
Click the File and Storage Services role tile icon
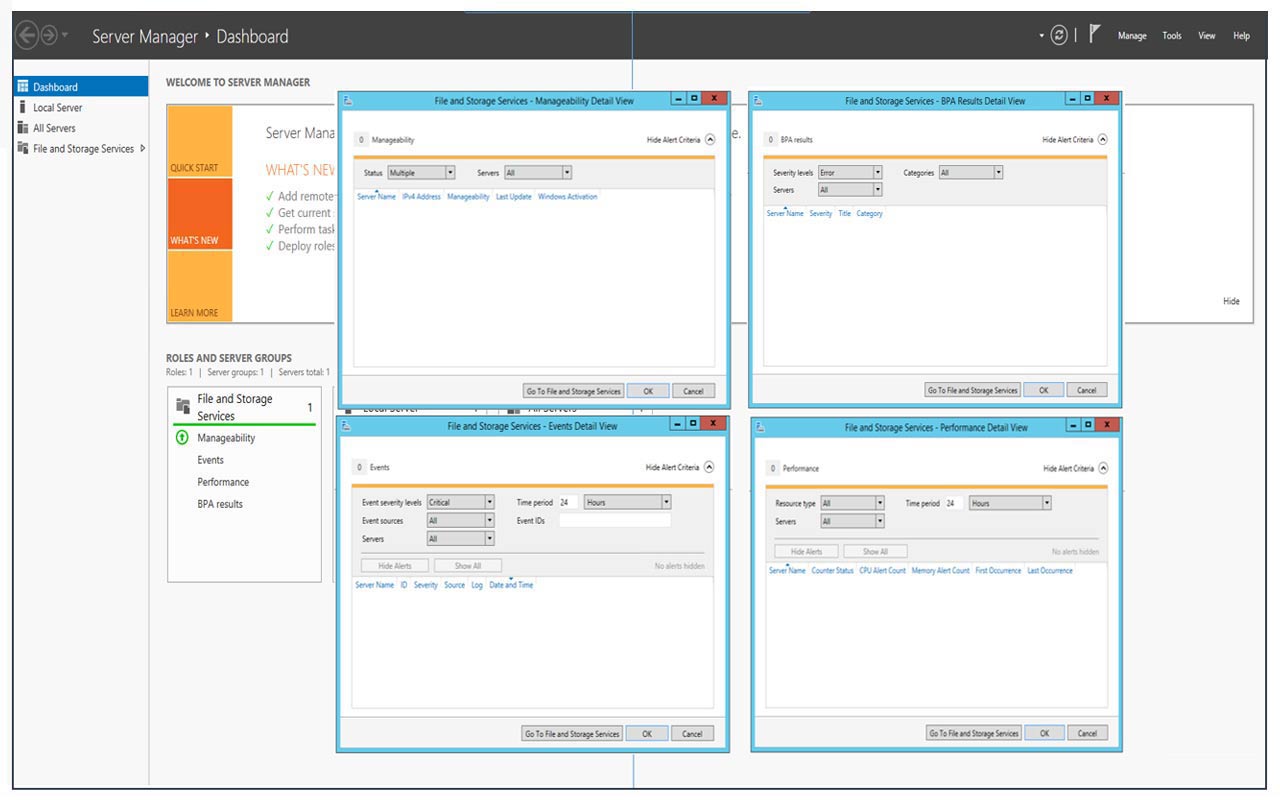[x=183, y=406]
